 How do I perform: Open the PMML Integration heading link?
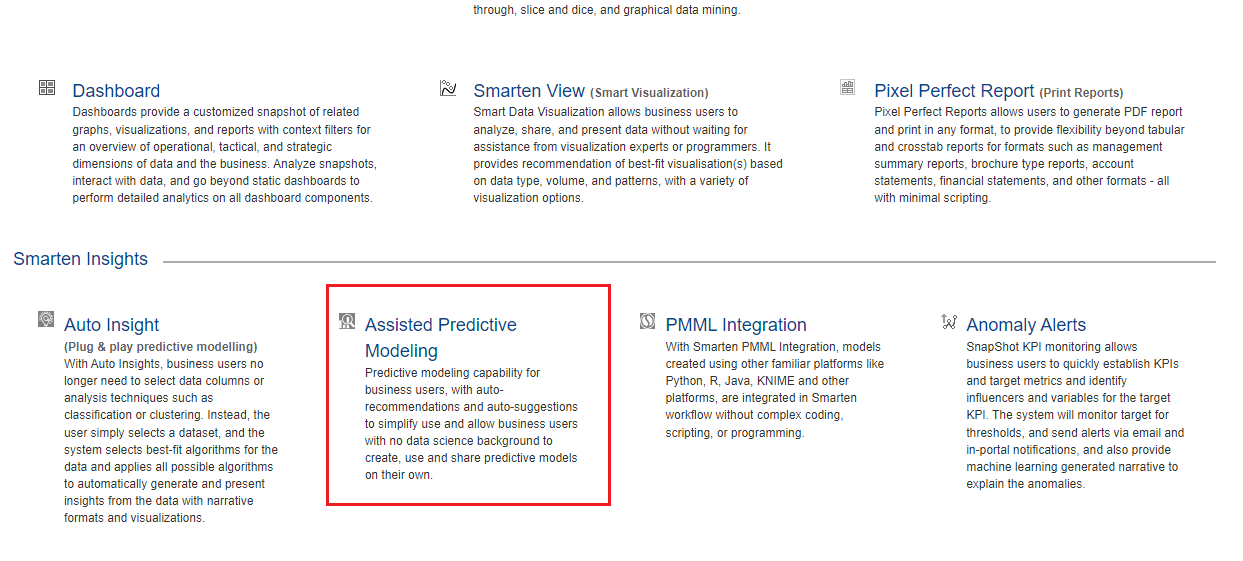click(x=736, y=325)
